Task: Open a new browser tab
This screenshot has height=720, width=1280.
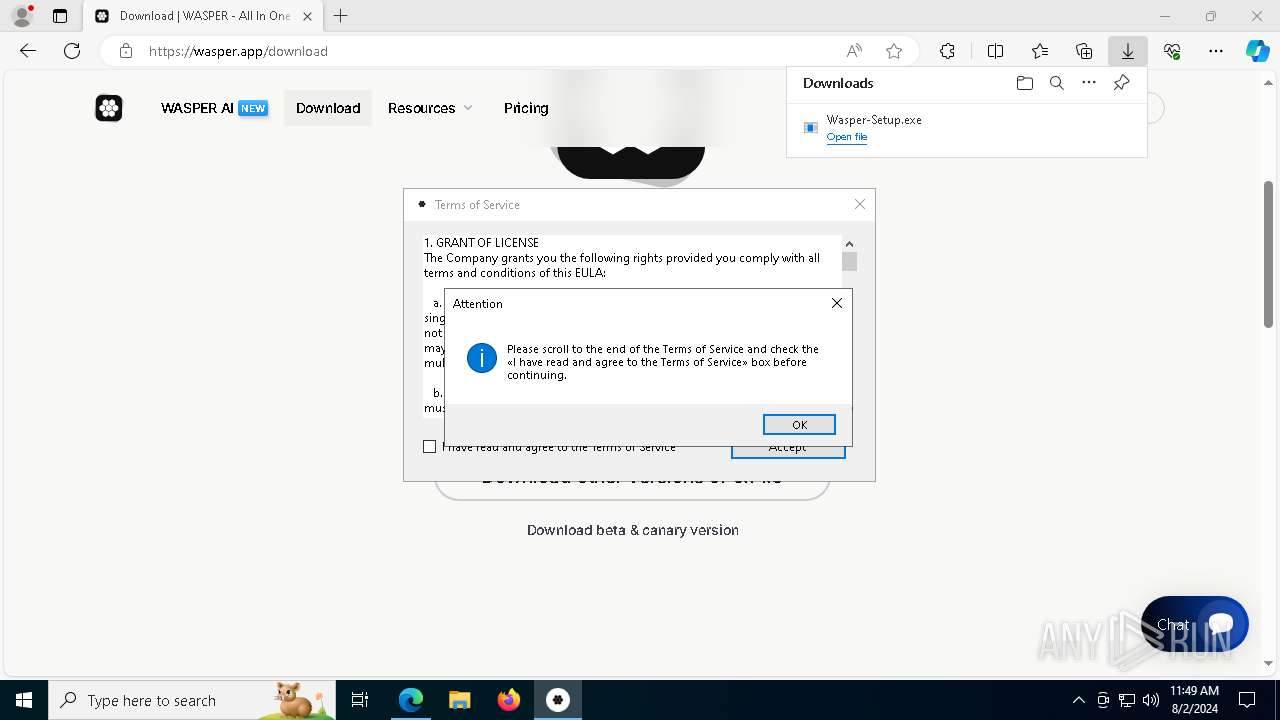Action: tap(341, 16)
